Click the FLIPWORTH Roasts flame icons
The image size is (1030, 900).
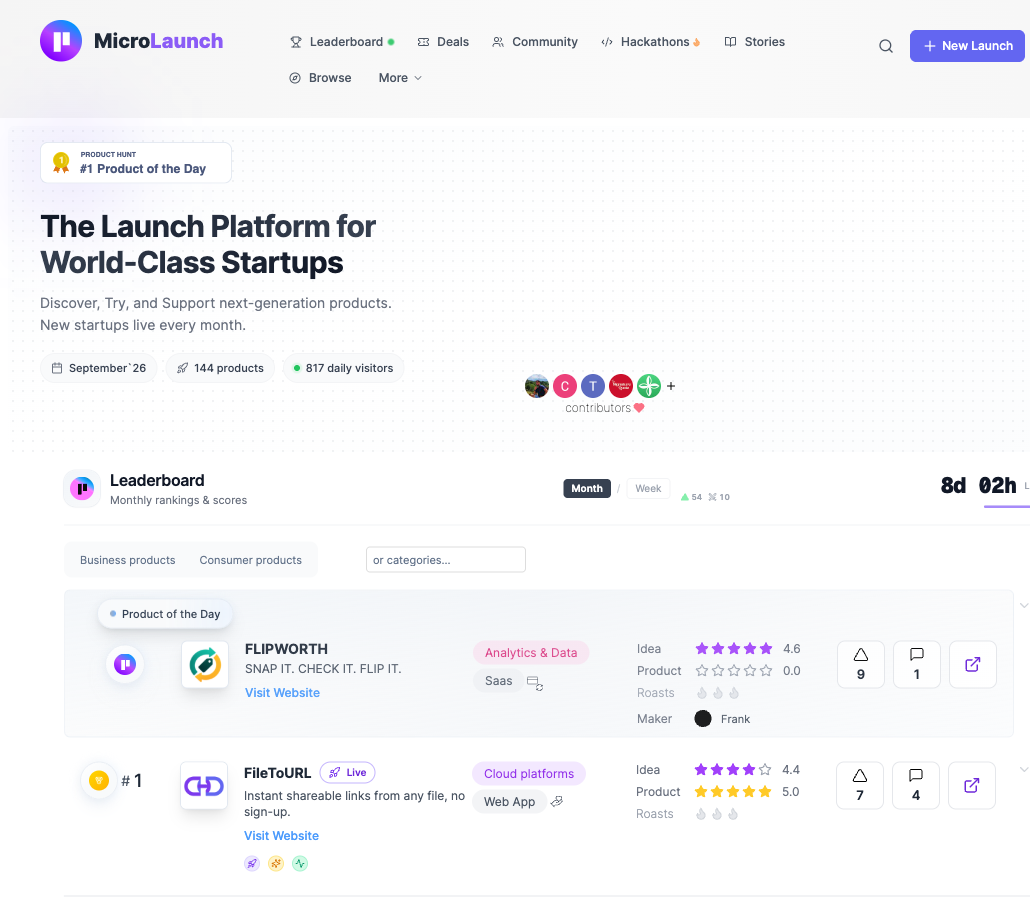718,692
